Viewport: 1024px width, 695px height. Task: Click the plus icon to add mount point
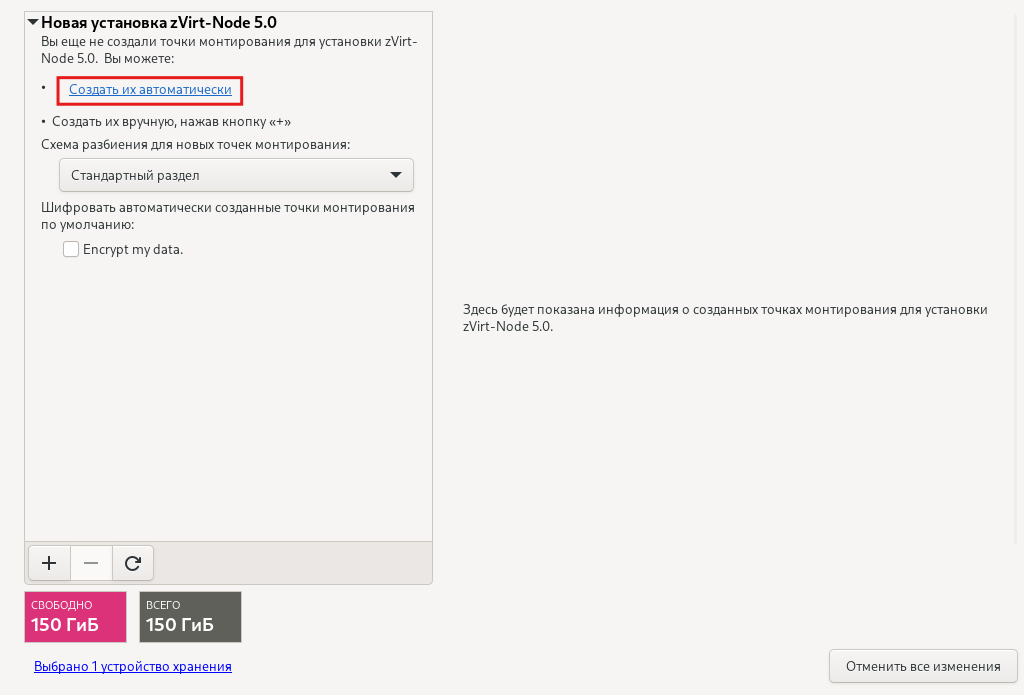click(49, 563)
